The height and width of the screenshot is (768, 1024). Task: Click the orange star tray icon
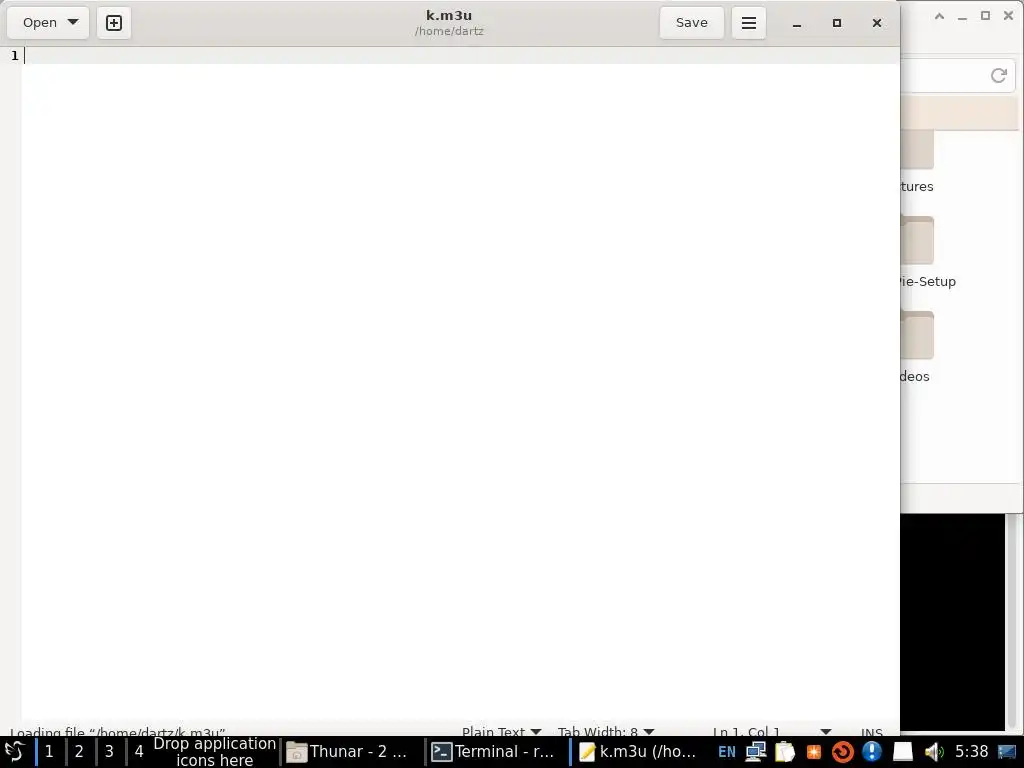tap(813, 752)
